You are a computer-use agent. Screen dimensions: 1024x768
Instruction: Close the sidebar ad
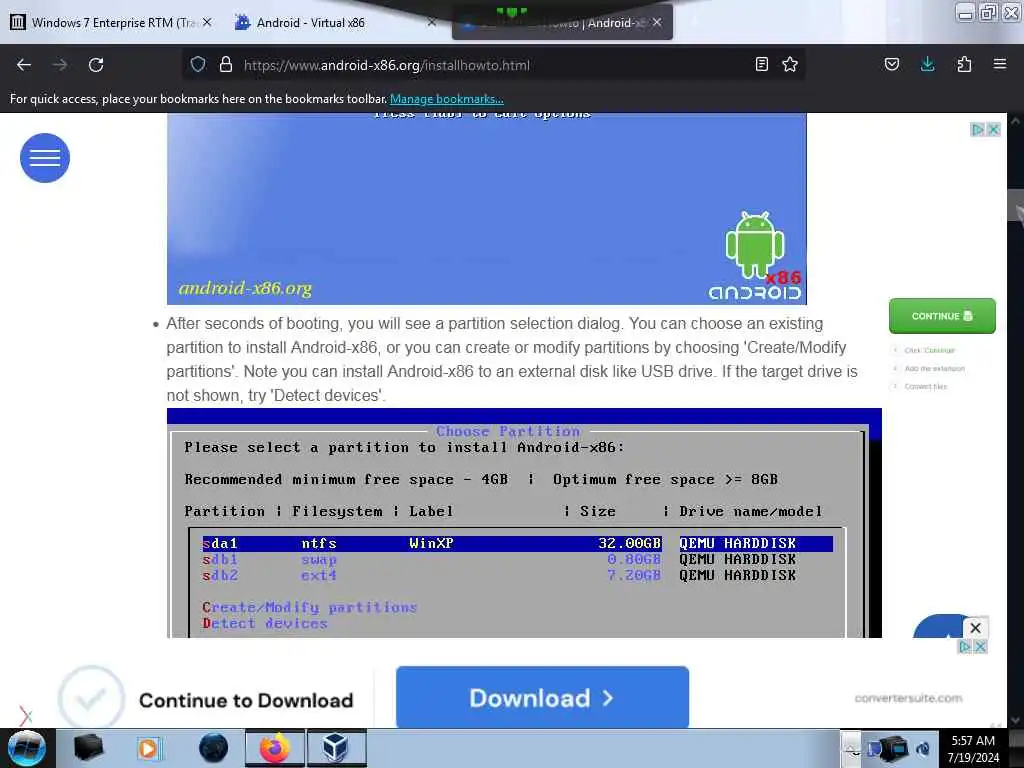coord(993,129)
